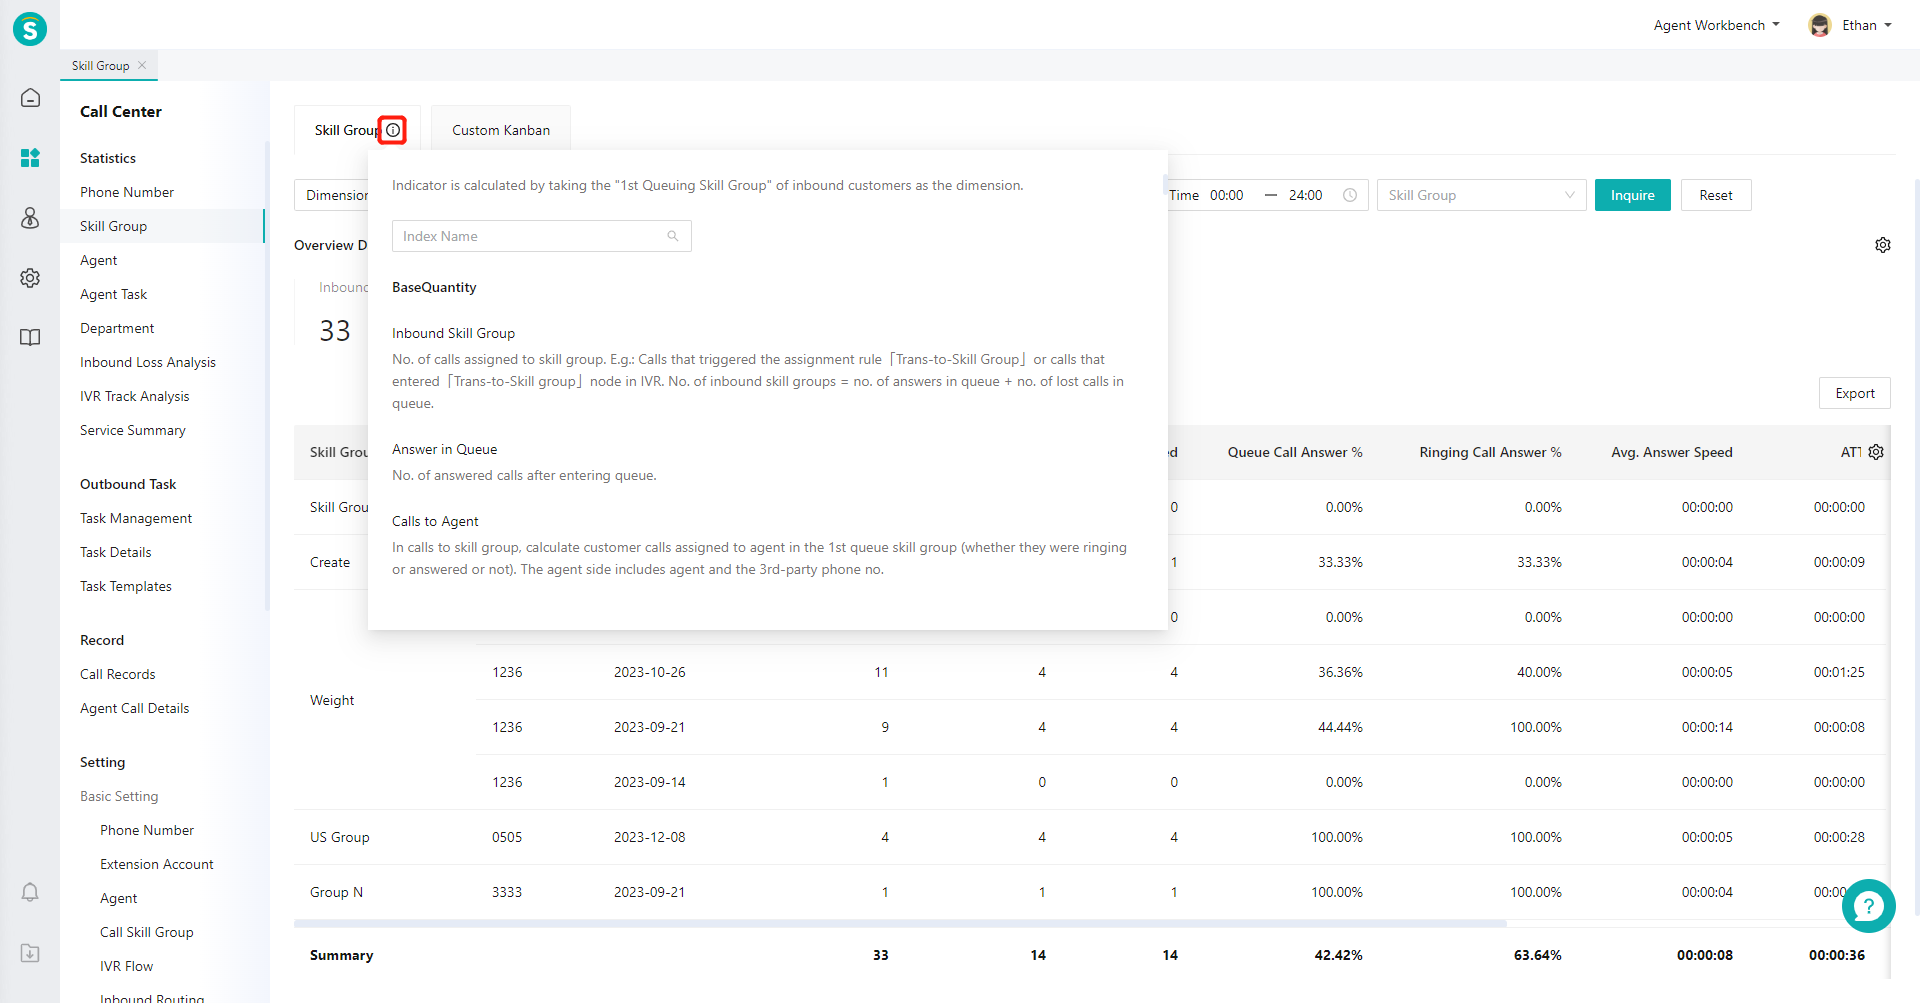Click Ethan's avatar picture
Screen dimensions: 1920x1003
point(1820,25)
